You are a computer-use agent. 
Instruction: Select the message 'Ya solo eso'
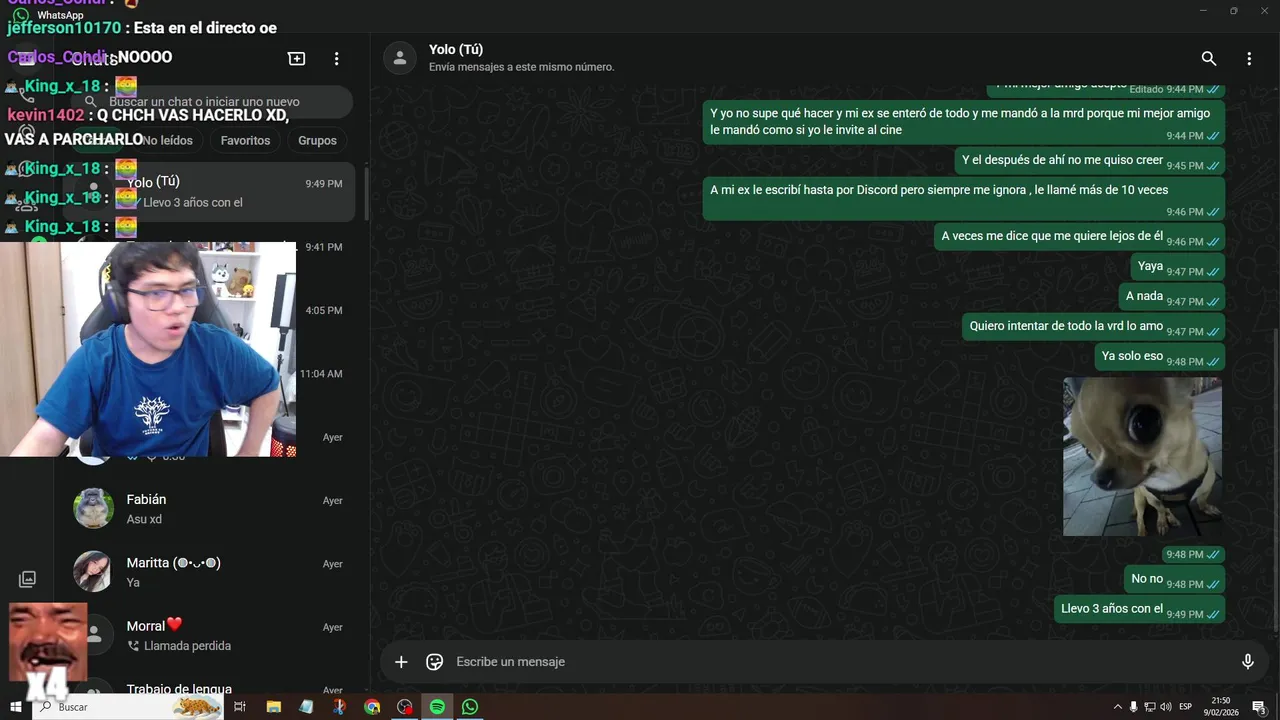[x=1159, y=357]
